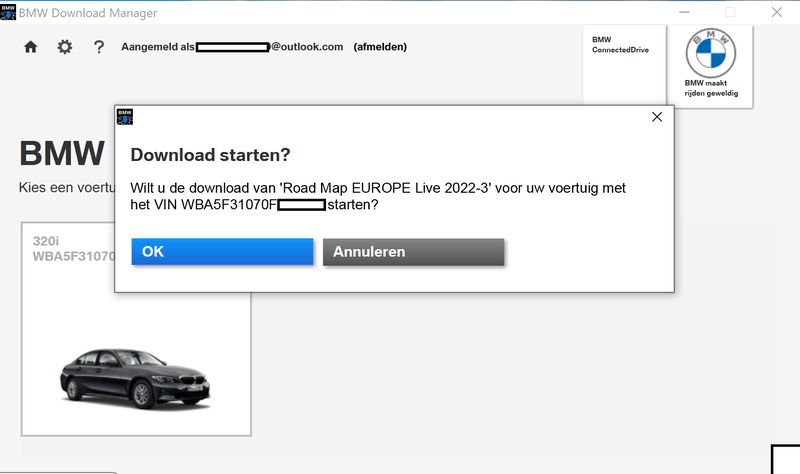This screenshot has height=474, width=800.
Task: Click the 'Download starten?' heading
Action: click(x=210, y=155)
